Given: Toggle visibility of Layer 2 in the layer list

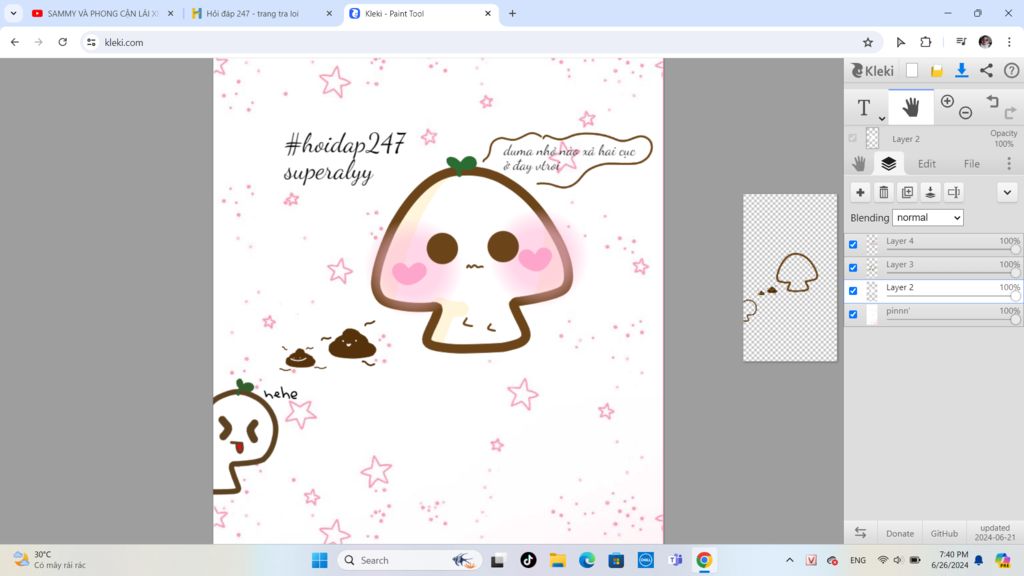Looking at the screenshot, I should [853, 291].
